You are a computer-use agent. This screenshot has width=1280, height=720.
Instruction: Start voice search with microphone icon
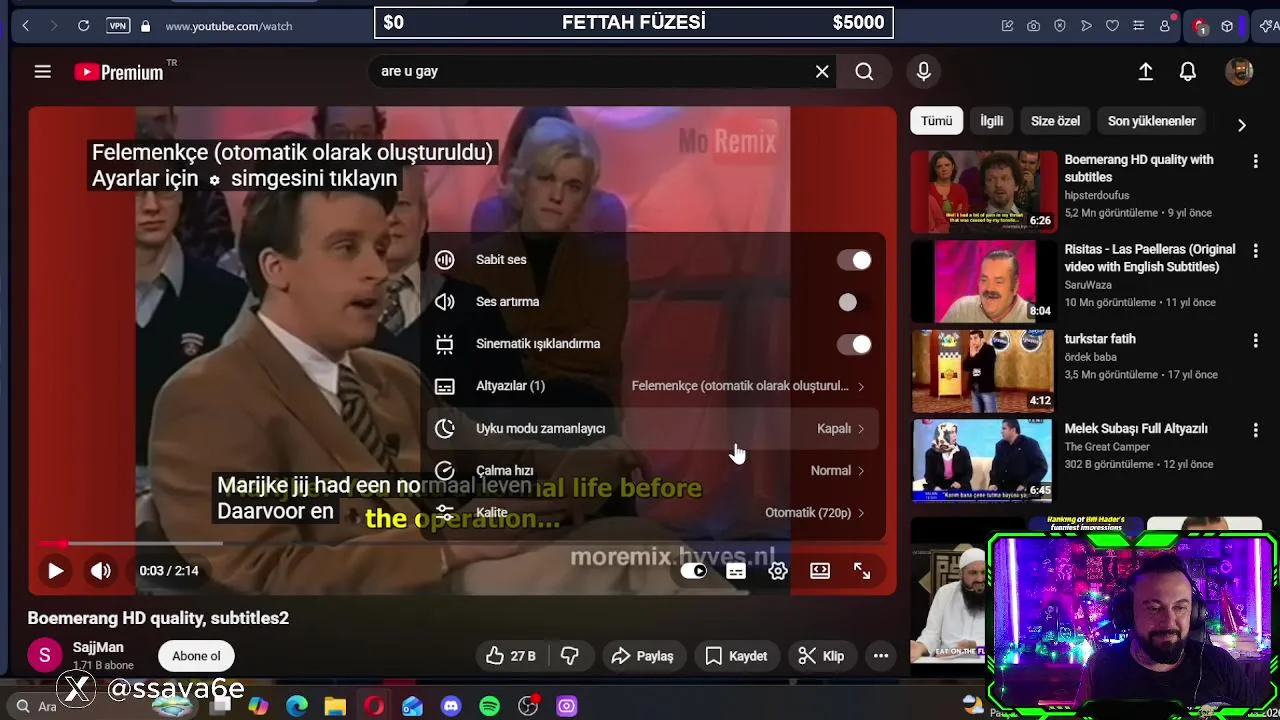coord(923,71)
